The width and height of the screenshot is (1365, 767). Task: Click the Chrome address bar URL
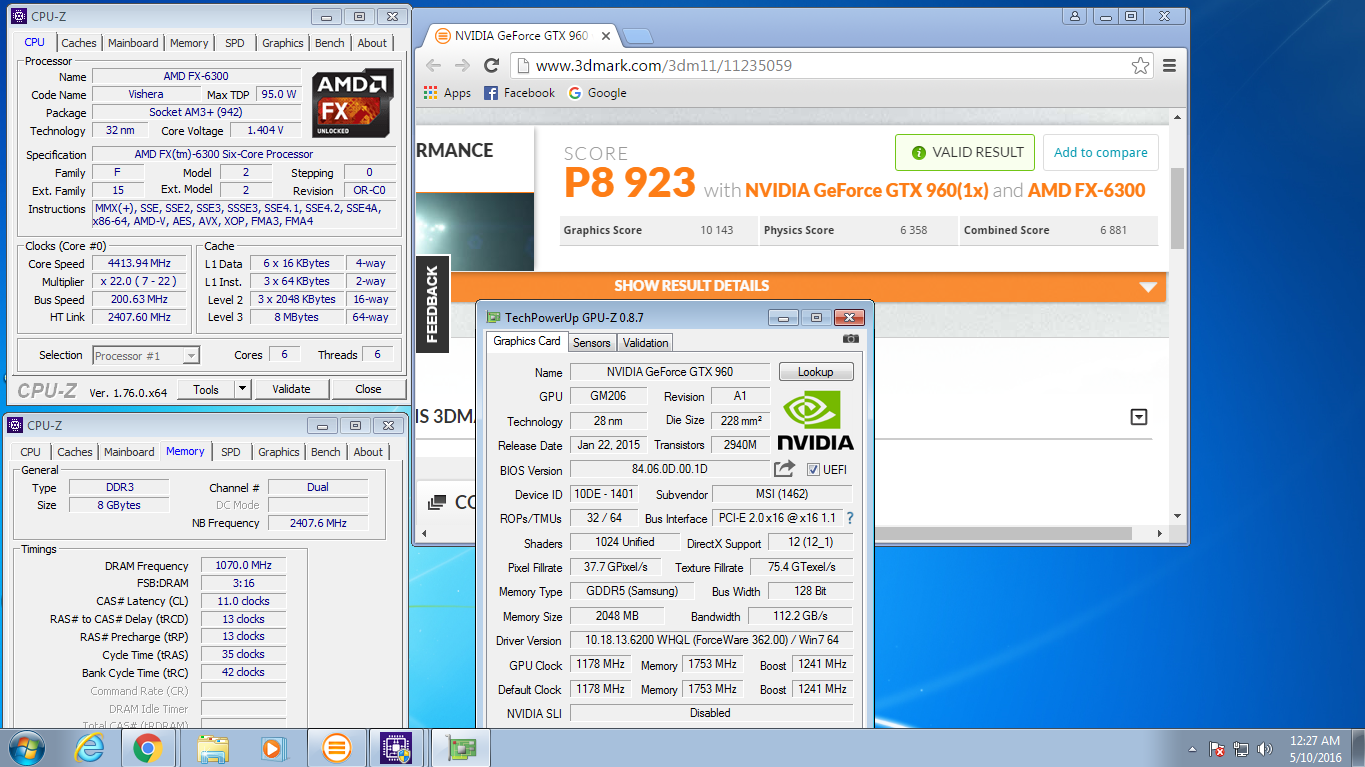664,66
